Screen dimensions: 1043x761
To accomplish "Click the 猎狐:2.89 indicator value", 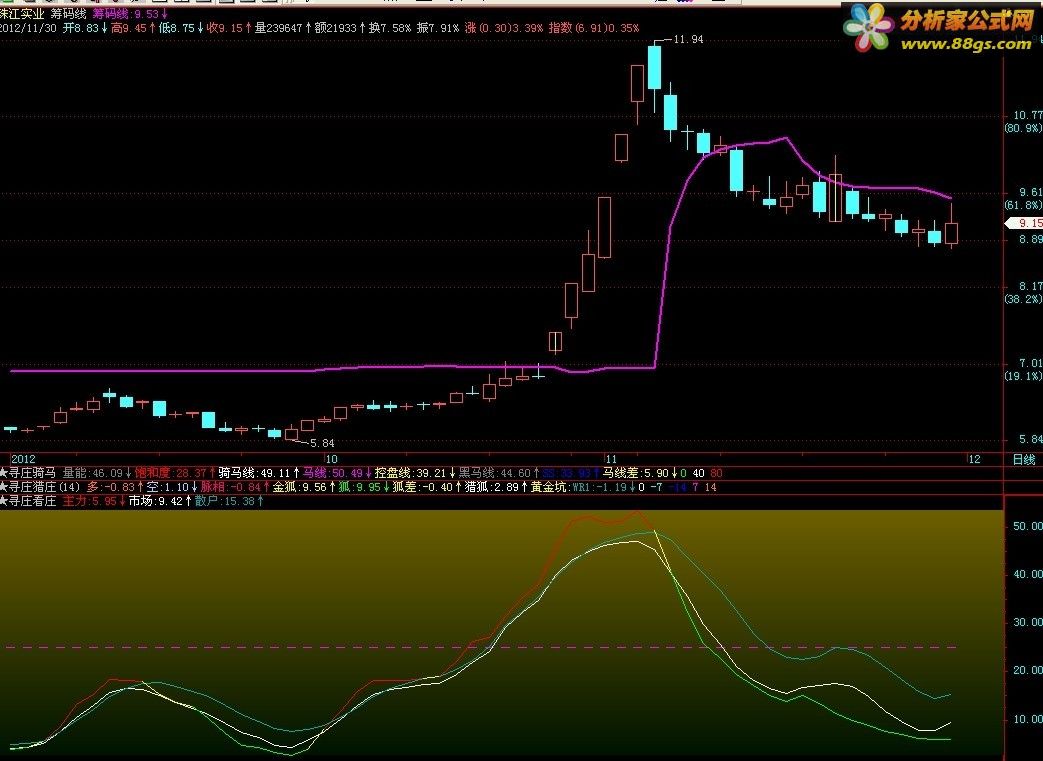I will pos(495,487).
